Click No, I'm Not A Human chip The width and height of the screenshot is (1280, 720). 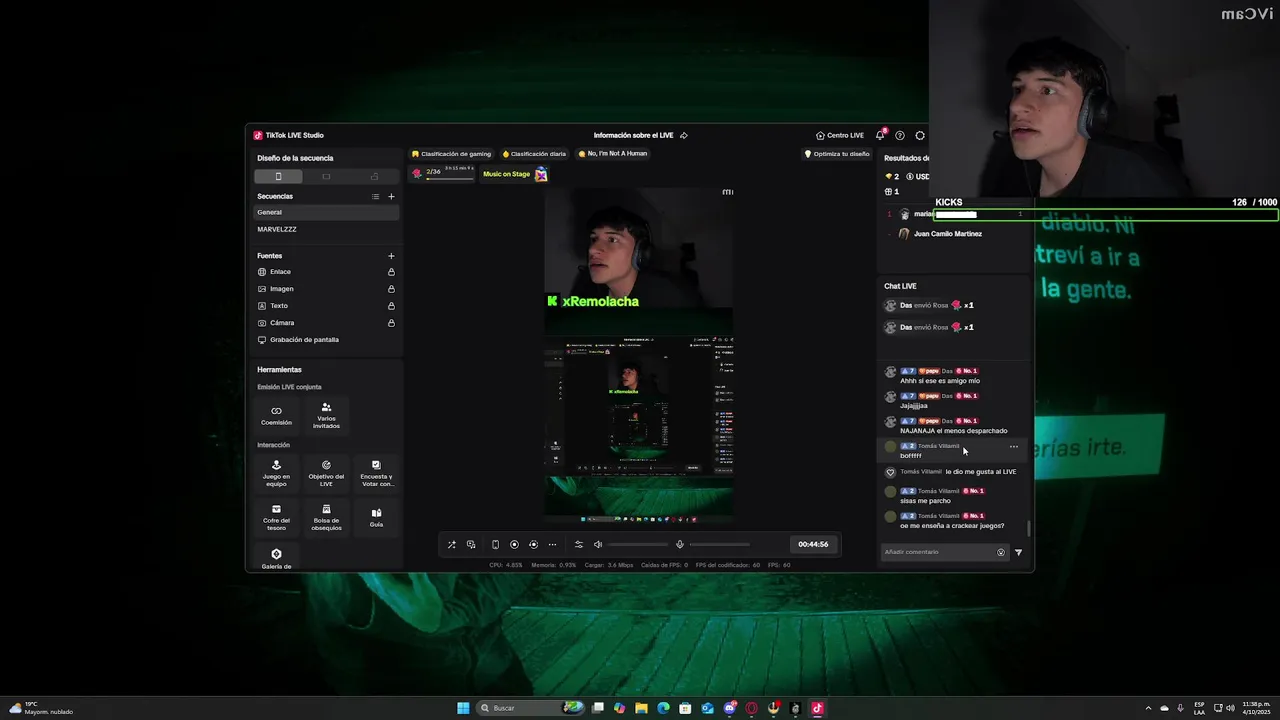coord(612,154)
